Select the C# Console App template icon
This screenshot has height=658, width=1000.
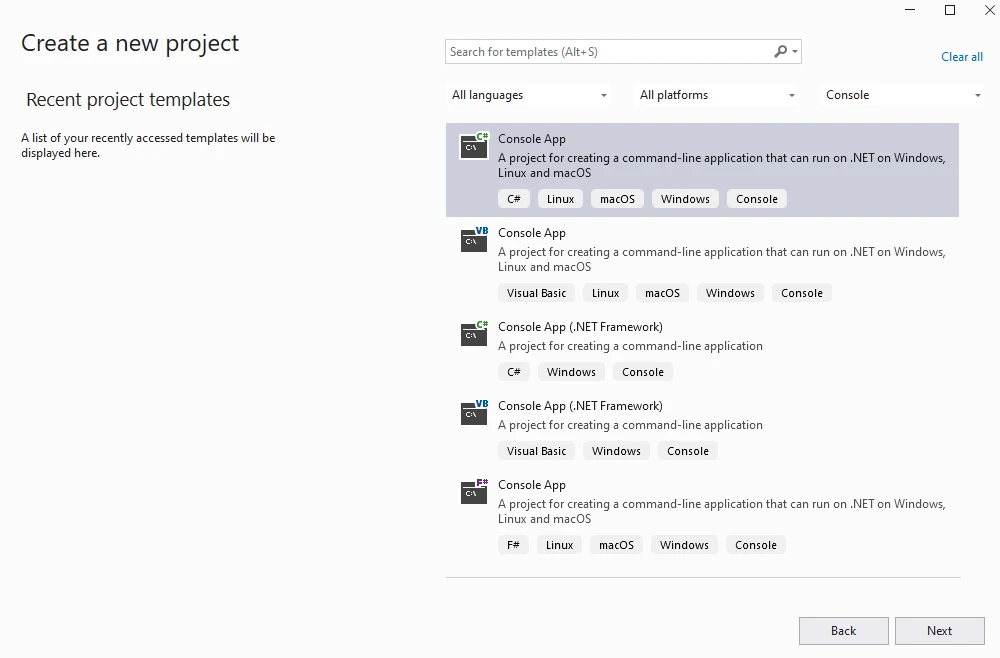[474, 146]
